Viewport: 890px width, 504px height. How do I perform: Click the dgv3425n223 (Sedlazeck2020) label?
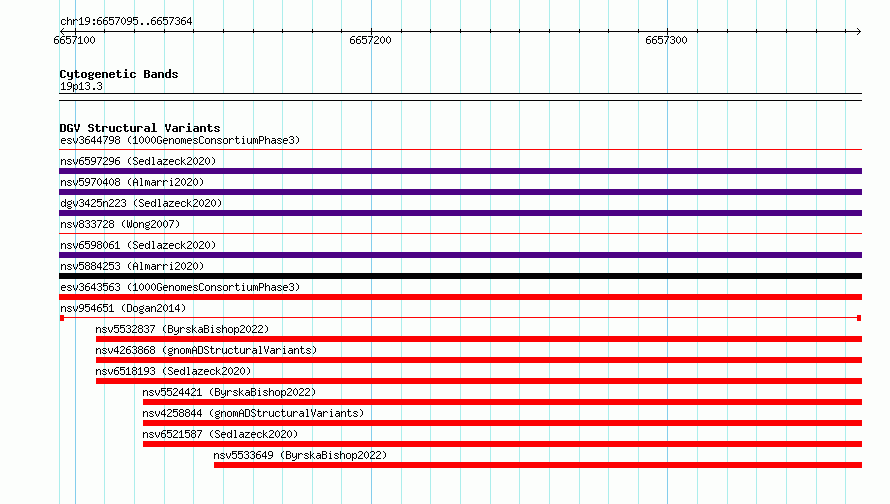point(141,203)
